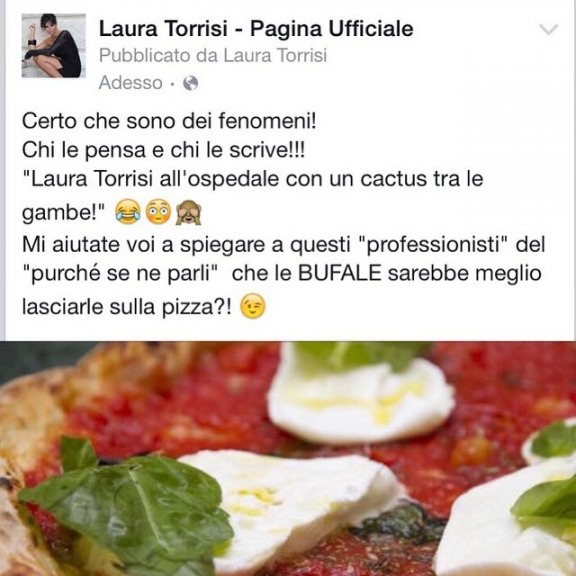
Task: Open the attached pizza photo
Action: (288, 458)
